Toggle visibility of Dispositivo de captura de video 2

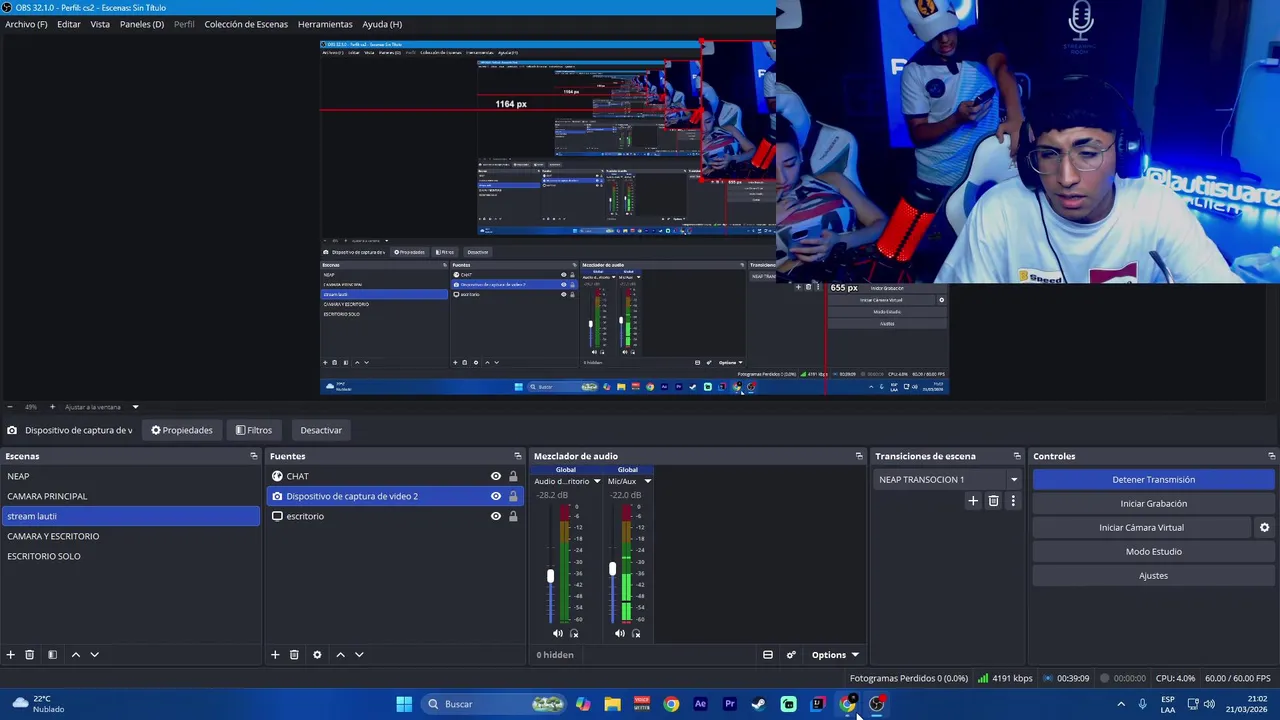pos(495,496)
